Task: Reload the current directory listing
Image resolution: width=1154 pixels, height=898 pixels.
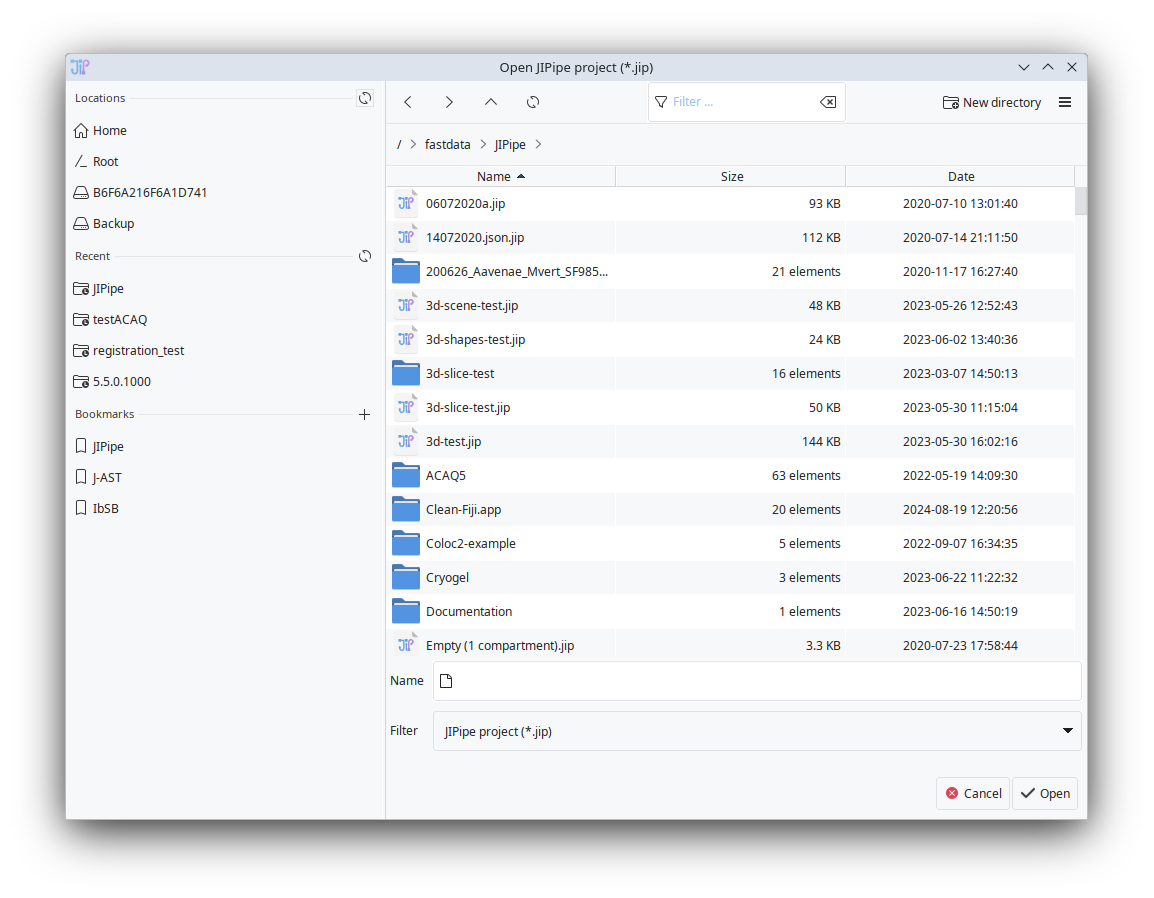Action: click(x=533, y=102)
